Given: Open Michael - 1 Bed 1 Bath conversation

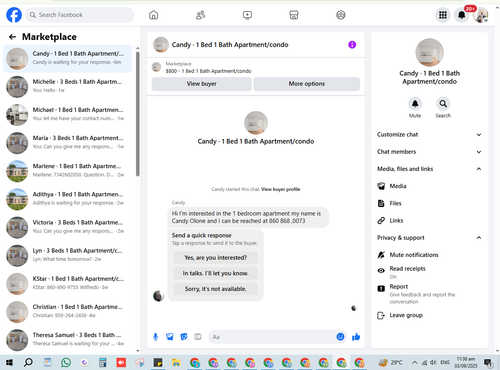Looking at the screenshot, I should click(67, 115).
